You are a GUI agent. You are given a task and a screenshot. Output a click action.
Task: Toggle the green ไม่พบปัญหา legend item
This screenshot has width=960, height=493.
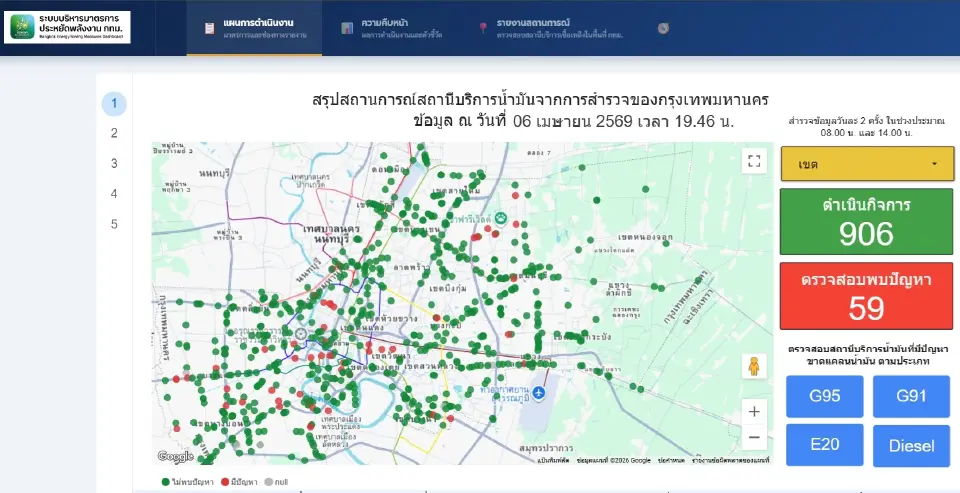(x=187, y=482)
